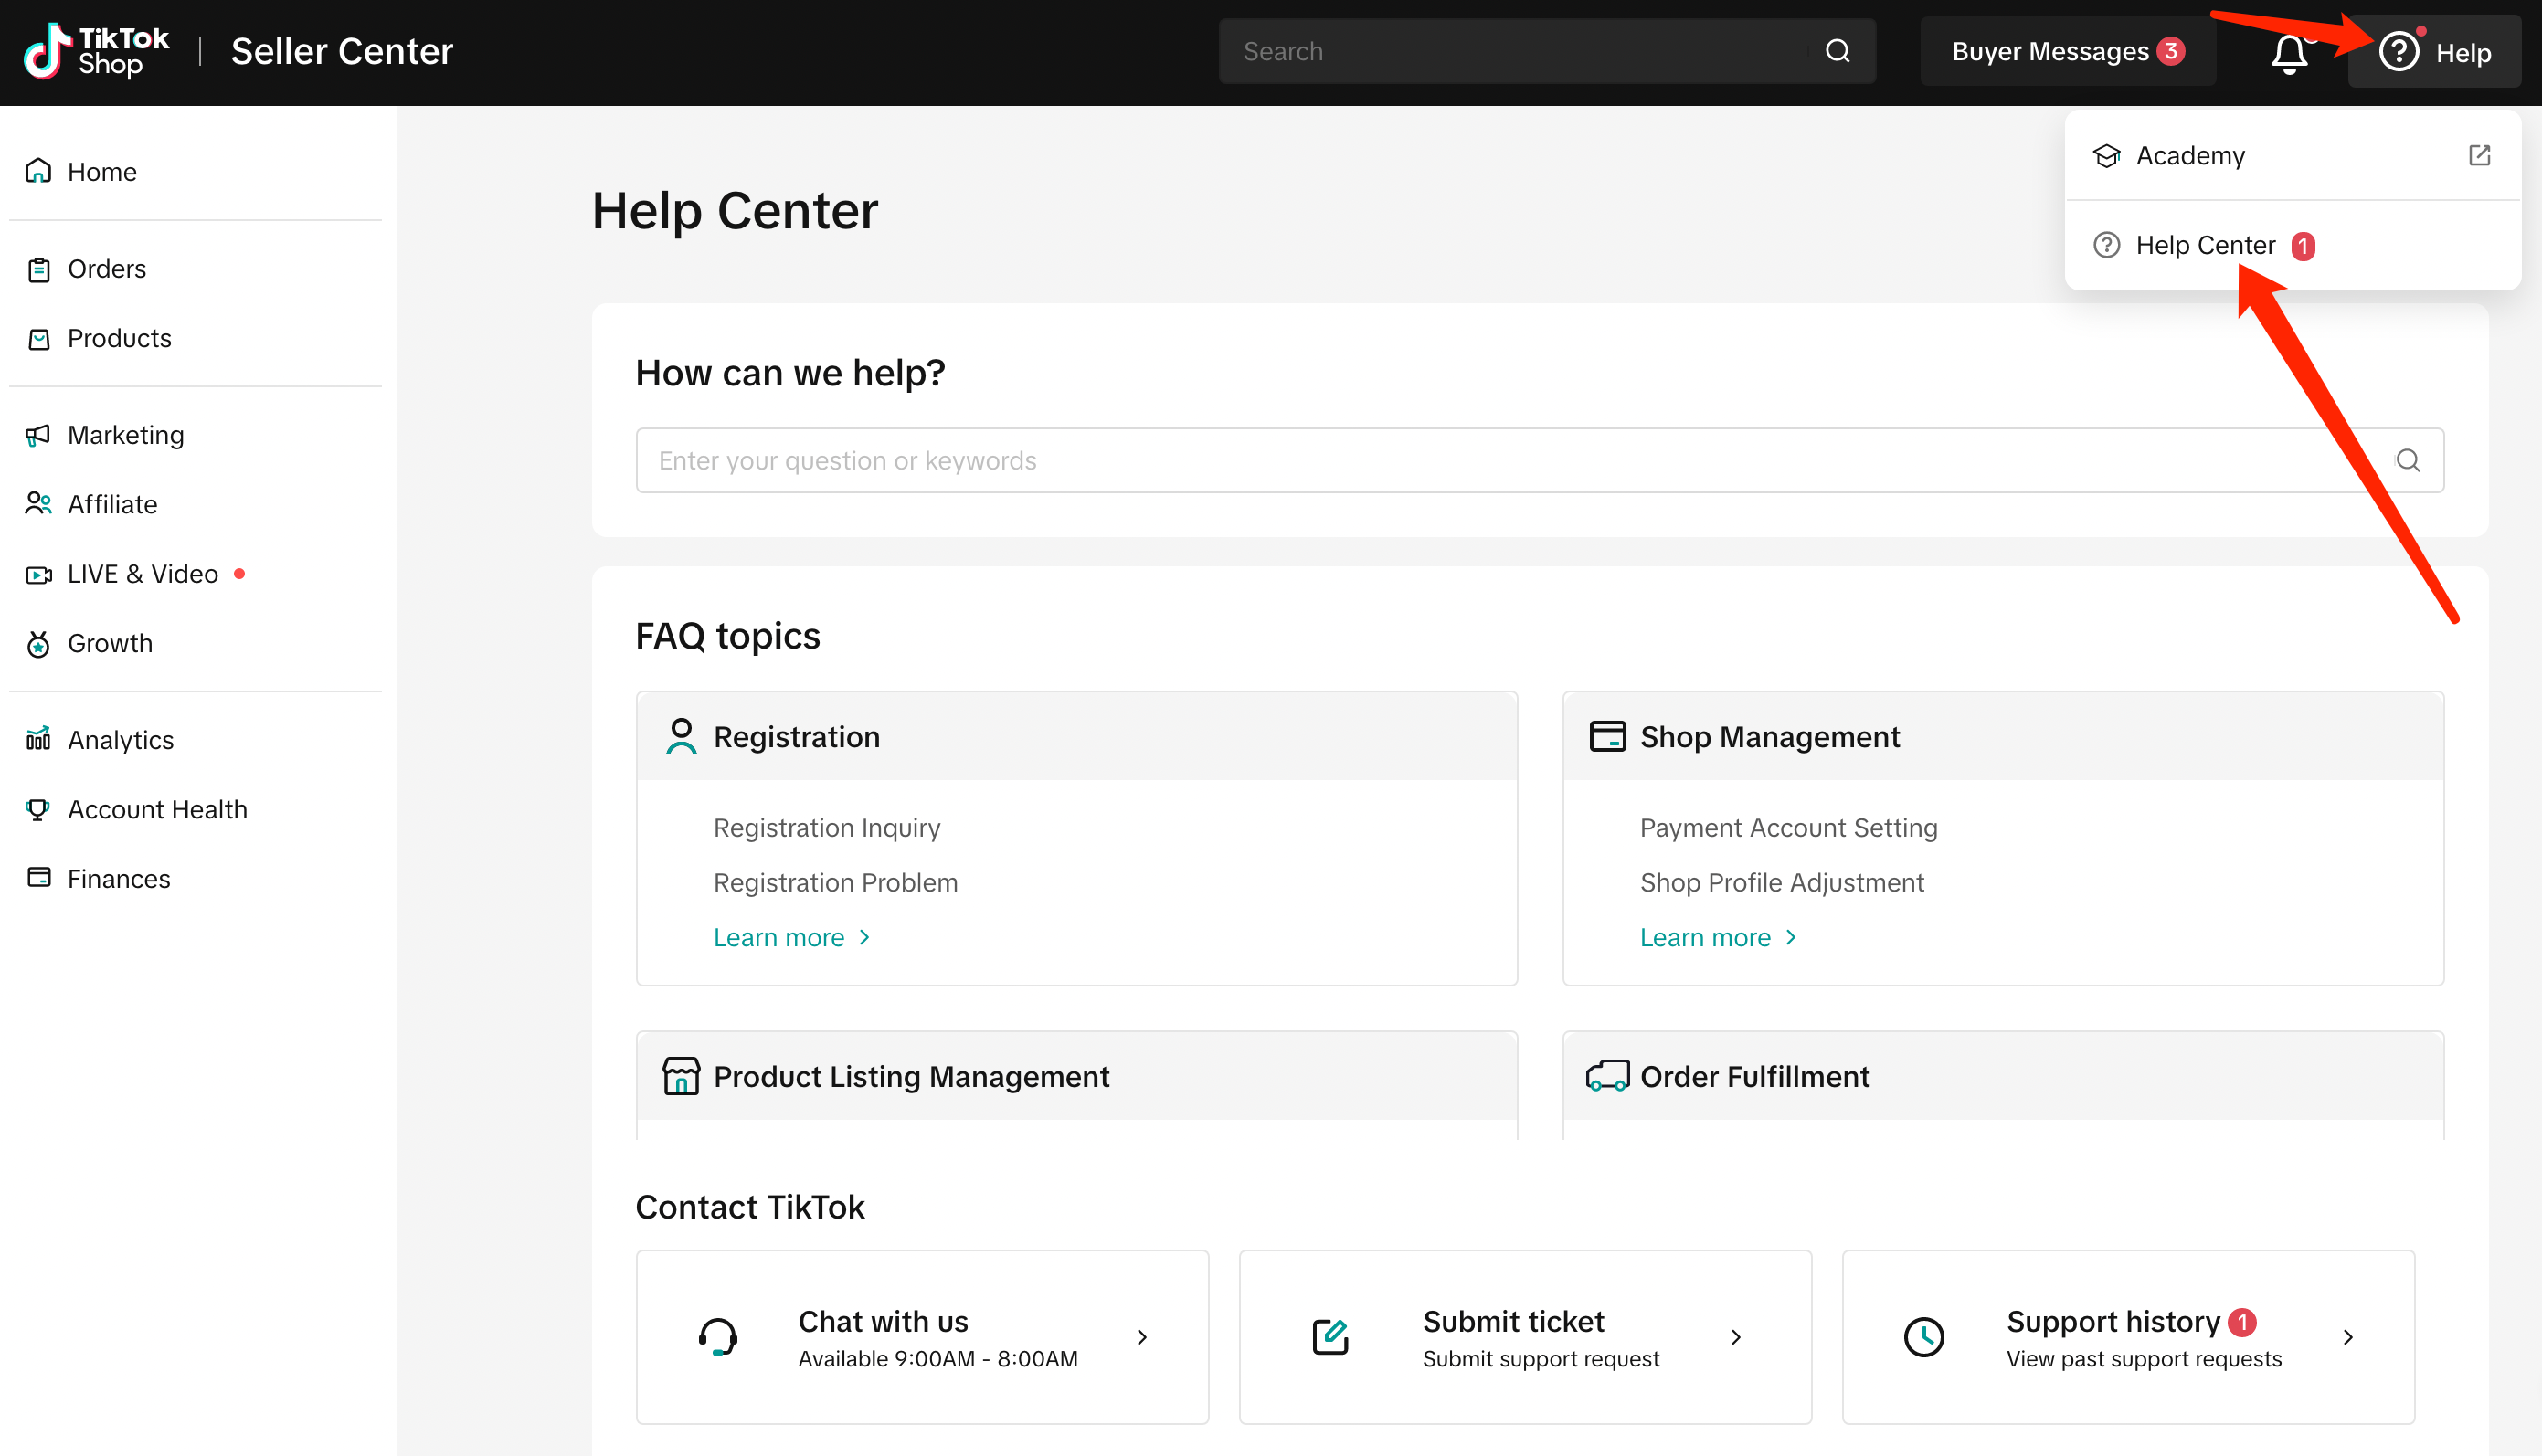Click the Help question mark icon
The width and height of the screenshot is (2542, 1456).
2398,52
